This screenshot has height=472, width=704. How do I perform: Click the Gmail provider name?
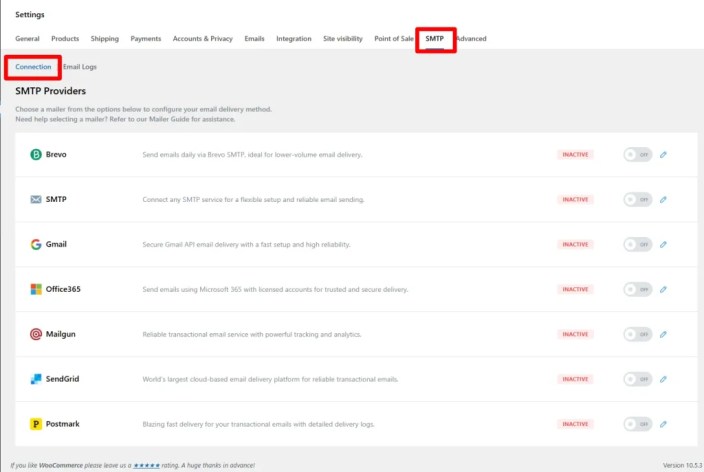coord(56,244)
